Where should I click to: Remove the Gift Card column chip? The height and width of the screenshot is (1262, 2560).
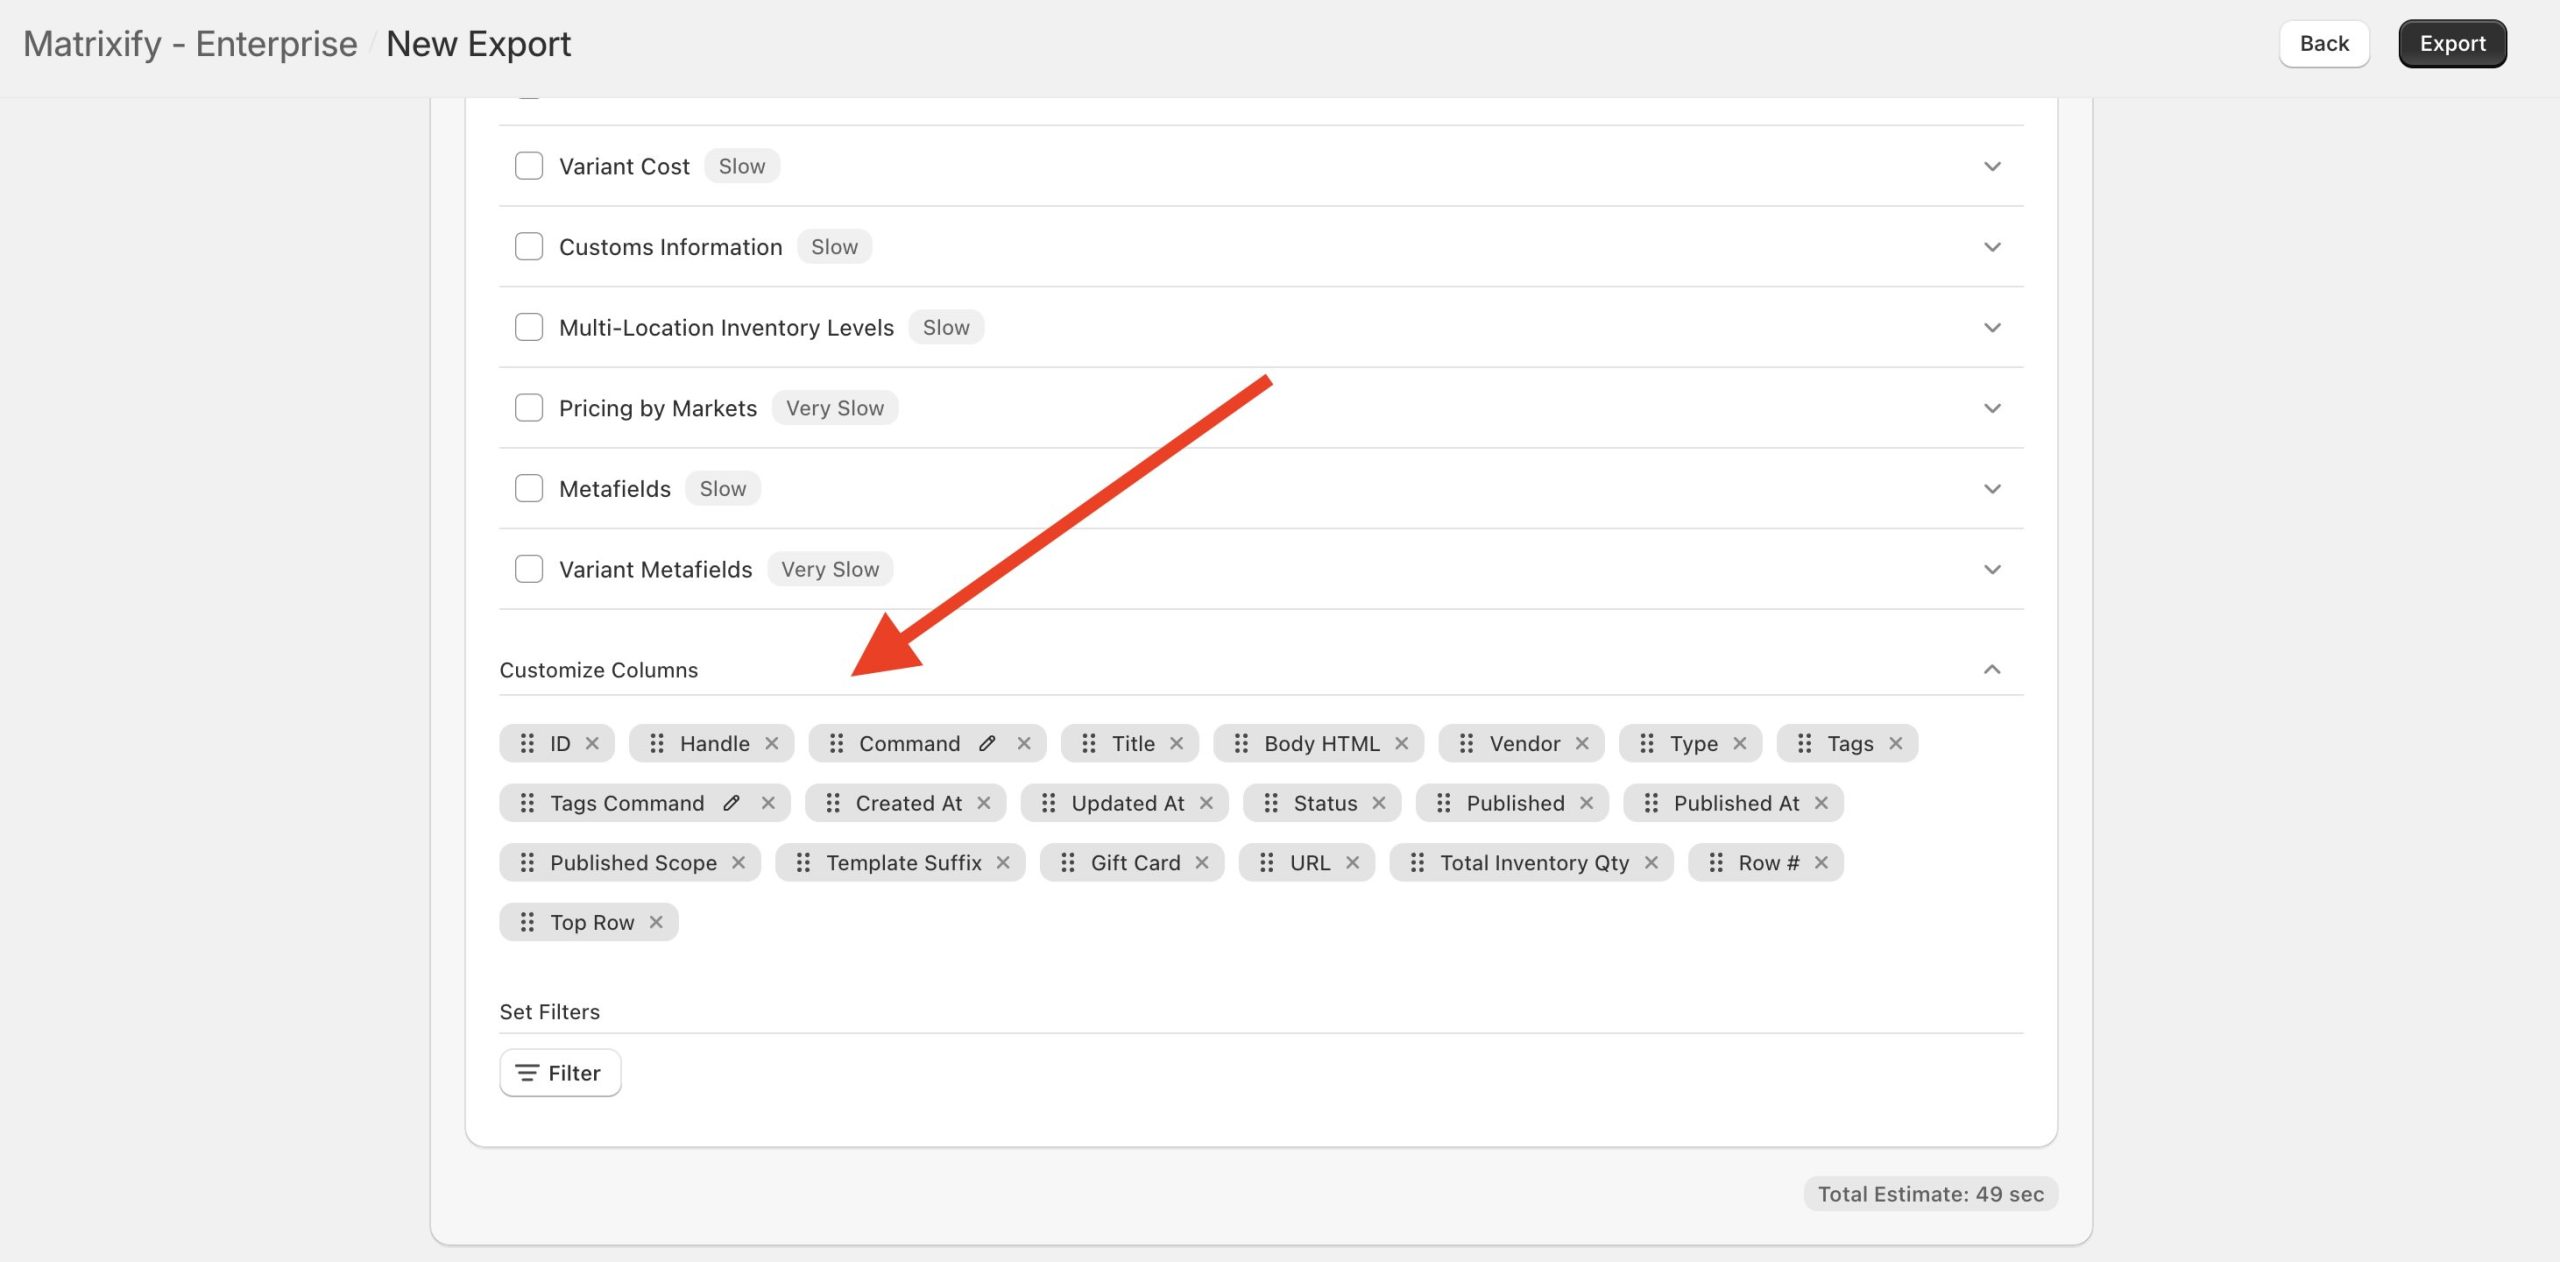click(x=1202, y=862)
